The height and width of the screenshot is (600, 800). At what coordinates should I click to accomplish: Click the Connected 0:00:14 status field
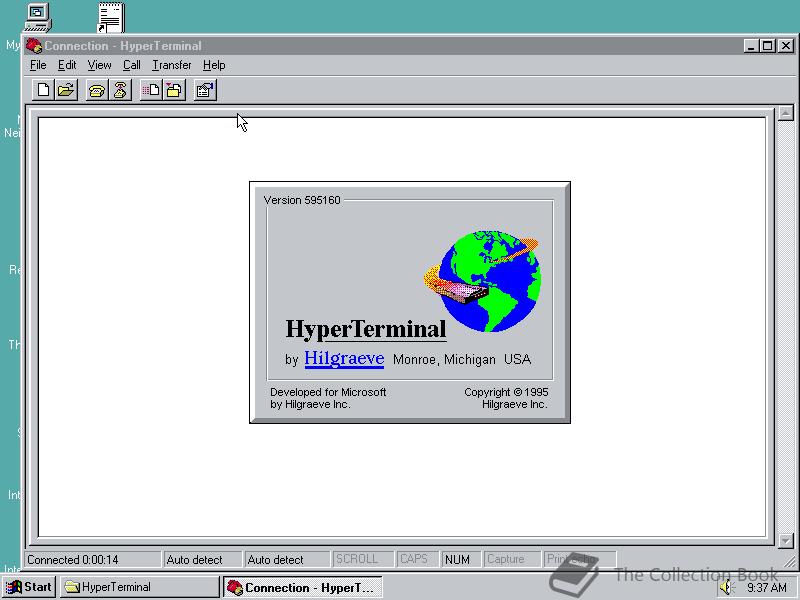93,560
